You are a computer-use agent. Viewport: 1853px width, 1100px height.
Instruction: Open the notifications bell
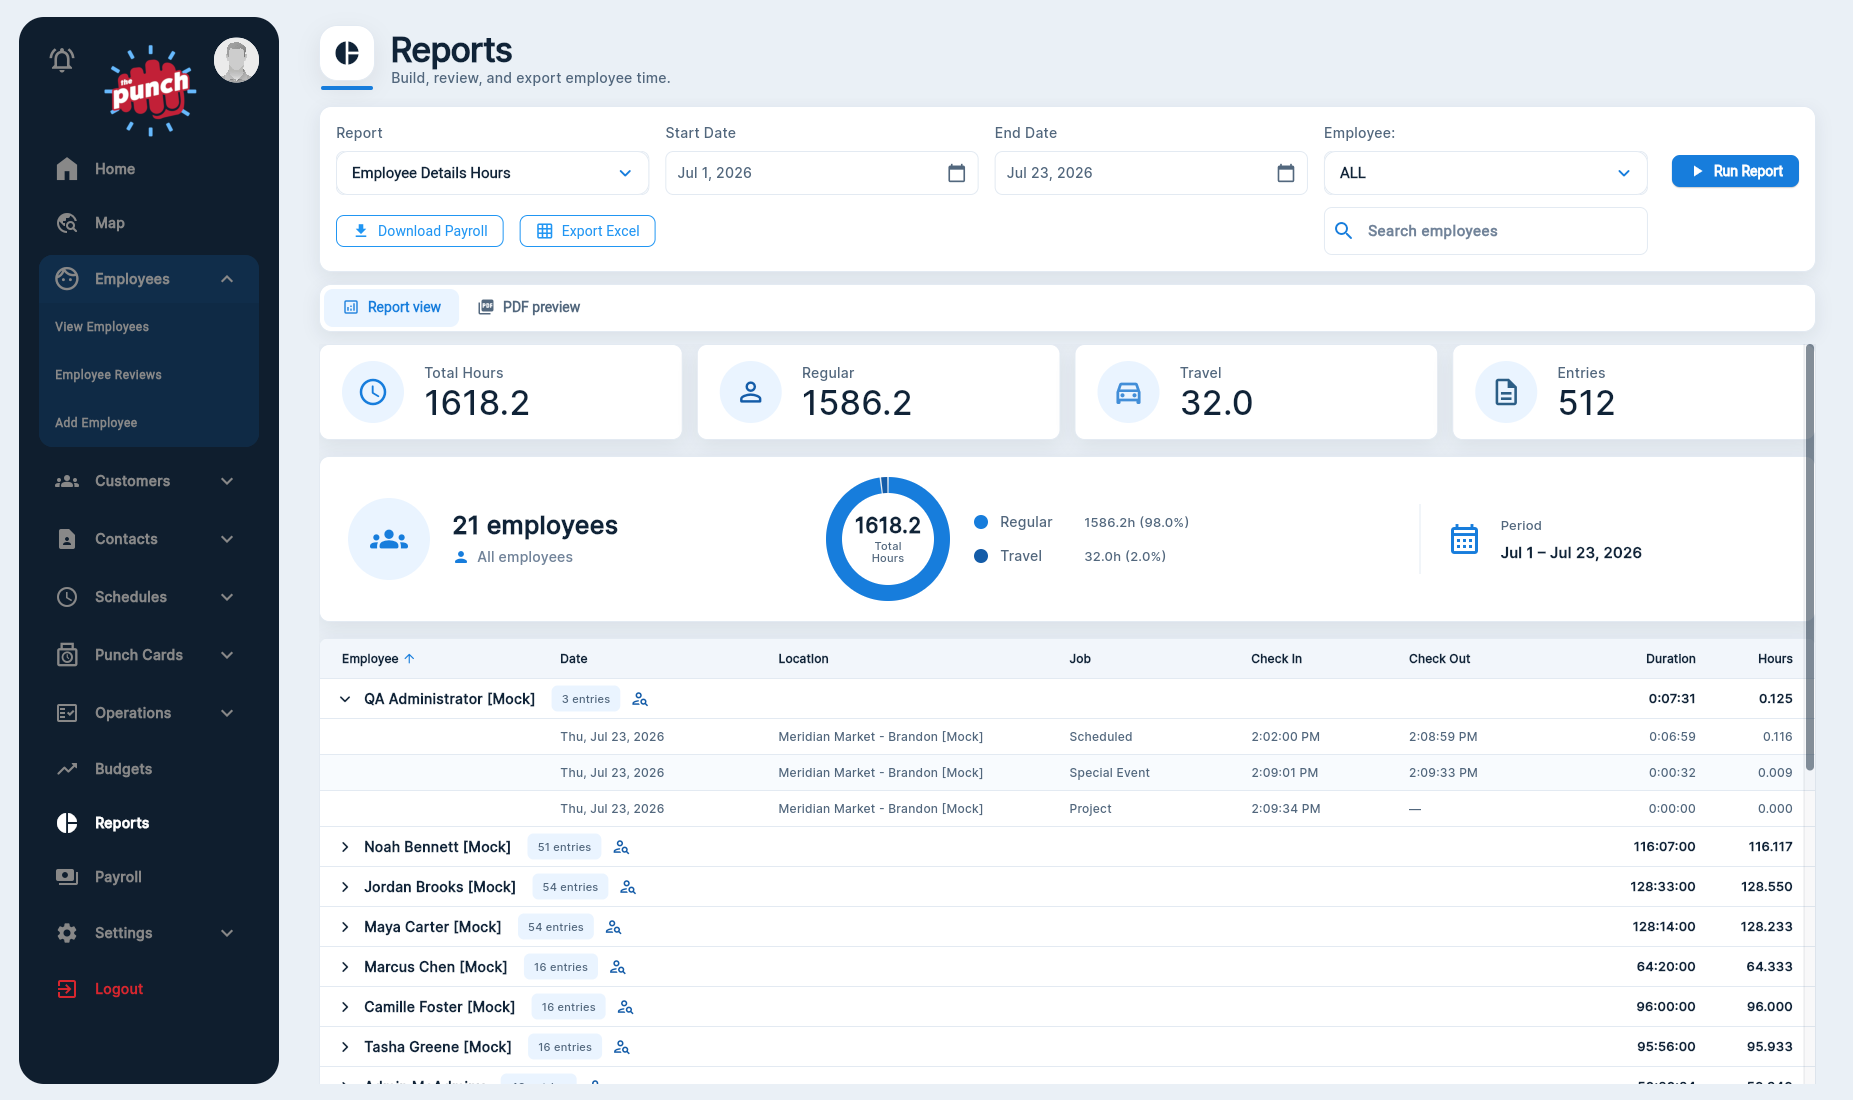(x=62, y=60)
